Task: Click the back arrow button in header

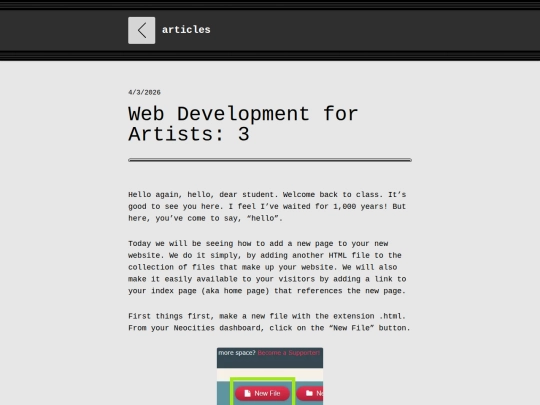Action: coord(142,30)
